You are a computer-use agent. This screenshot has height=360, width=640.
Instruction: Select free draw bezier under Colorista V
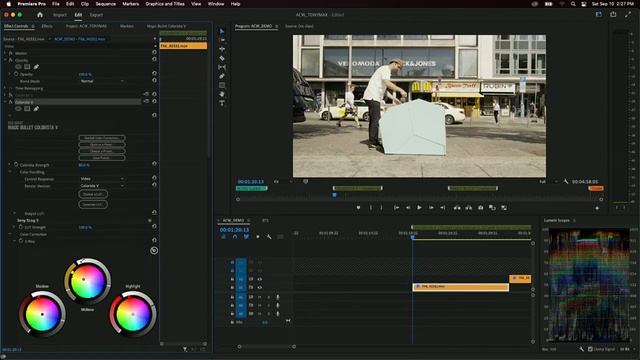coord(36,109)
